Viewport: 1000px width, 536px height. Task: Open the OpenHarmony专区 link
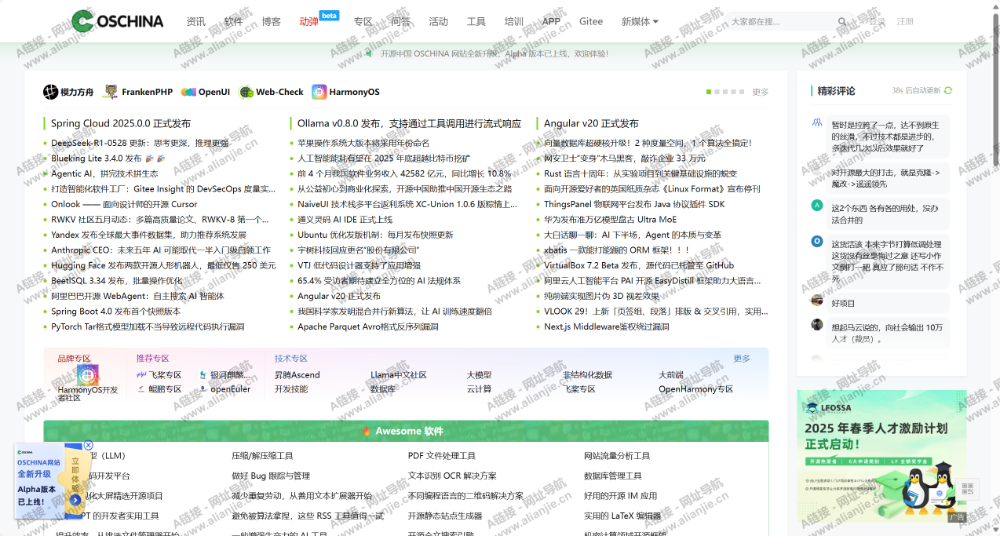696,389
